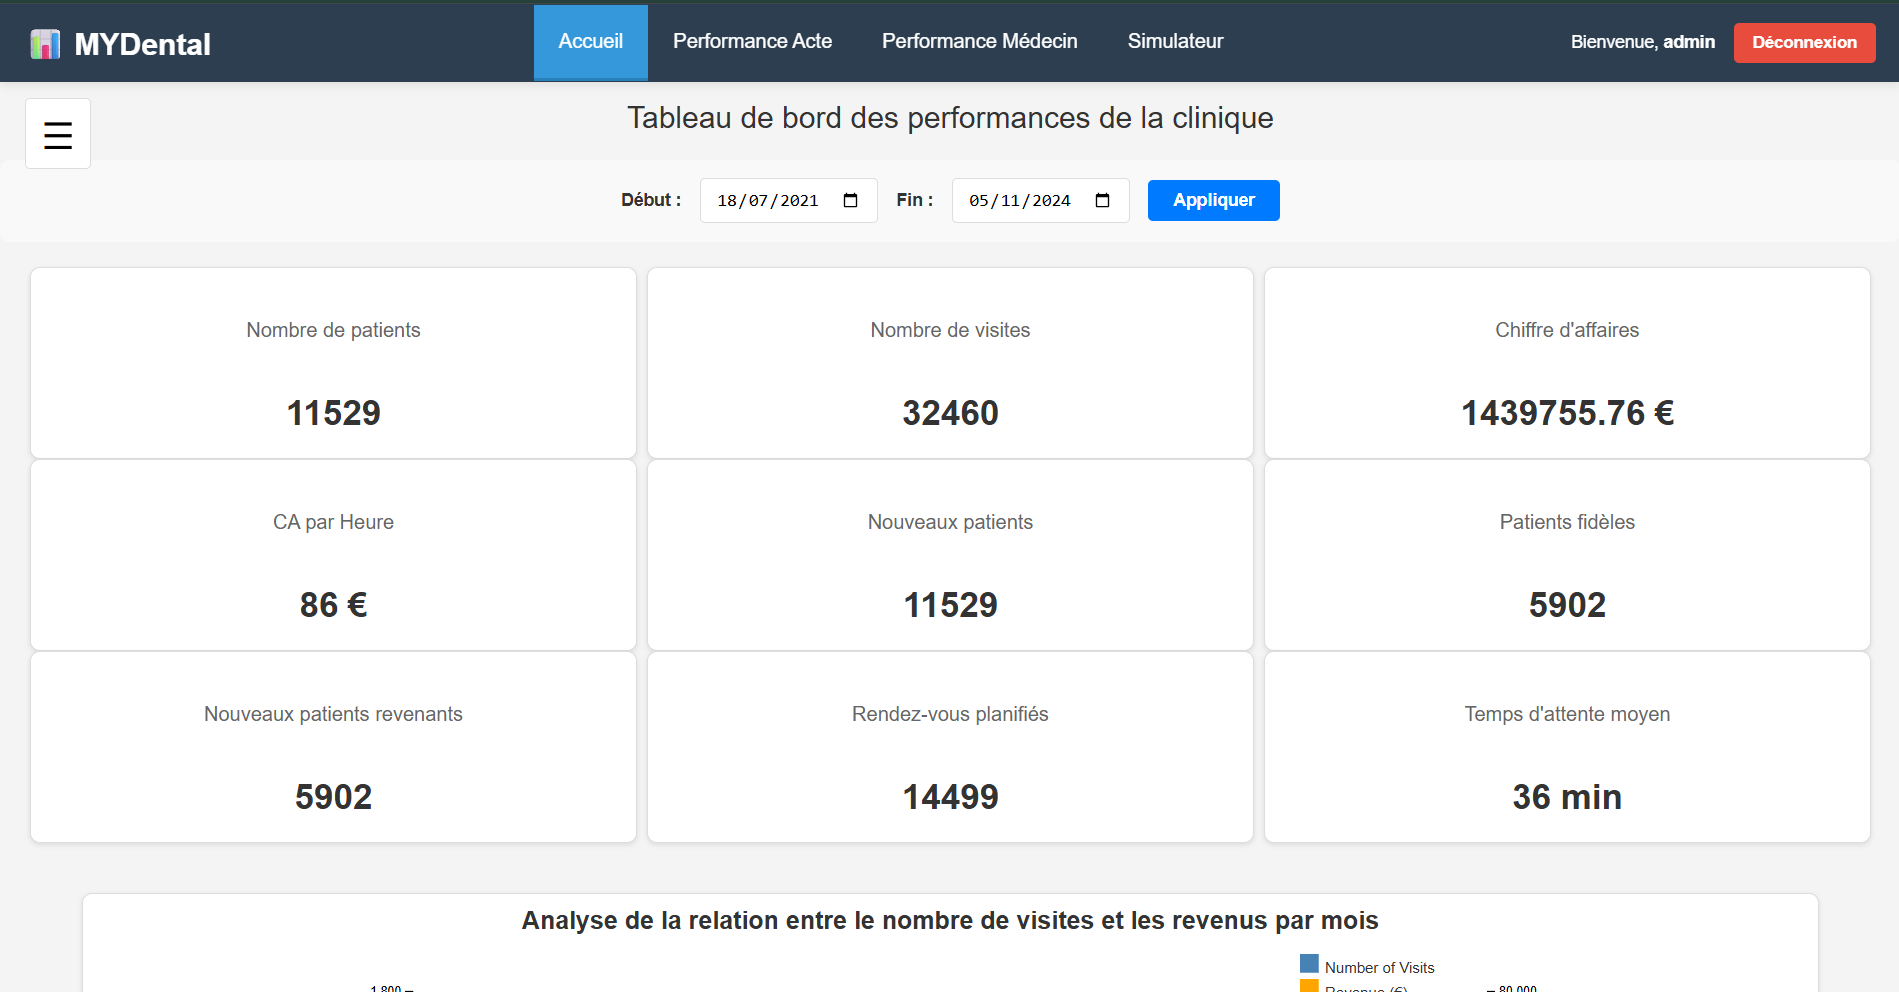Click the Rendez-vous planifiés card
This screenshot has width=1899, height=992.
click(950, 747)
